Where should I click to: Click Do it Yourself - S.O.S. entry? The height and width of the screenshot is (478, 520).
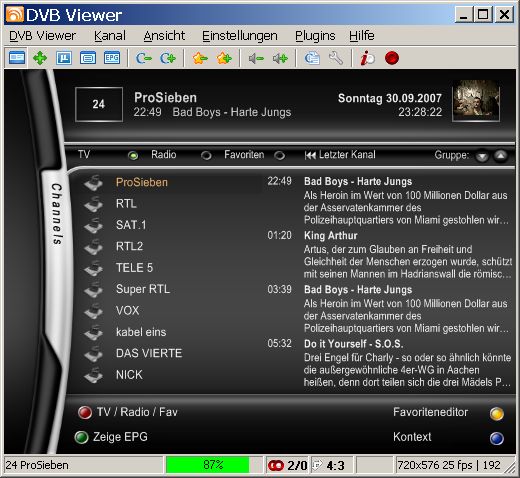[x=354, y=344]
